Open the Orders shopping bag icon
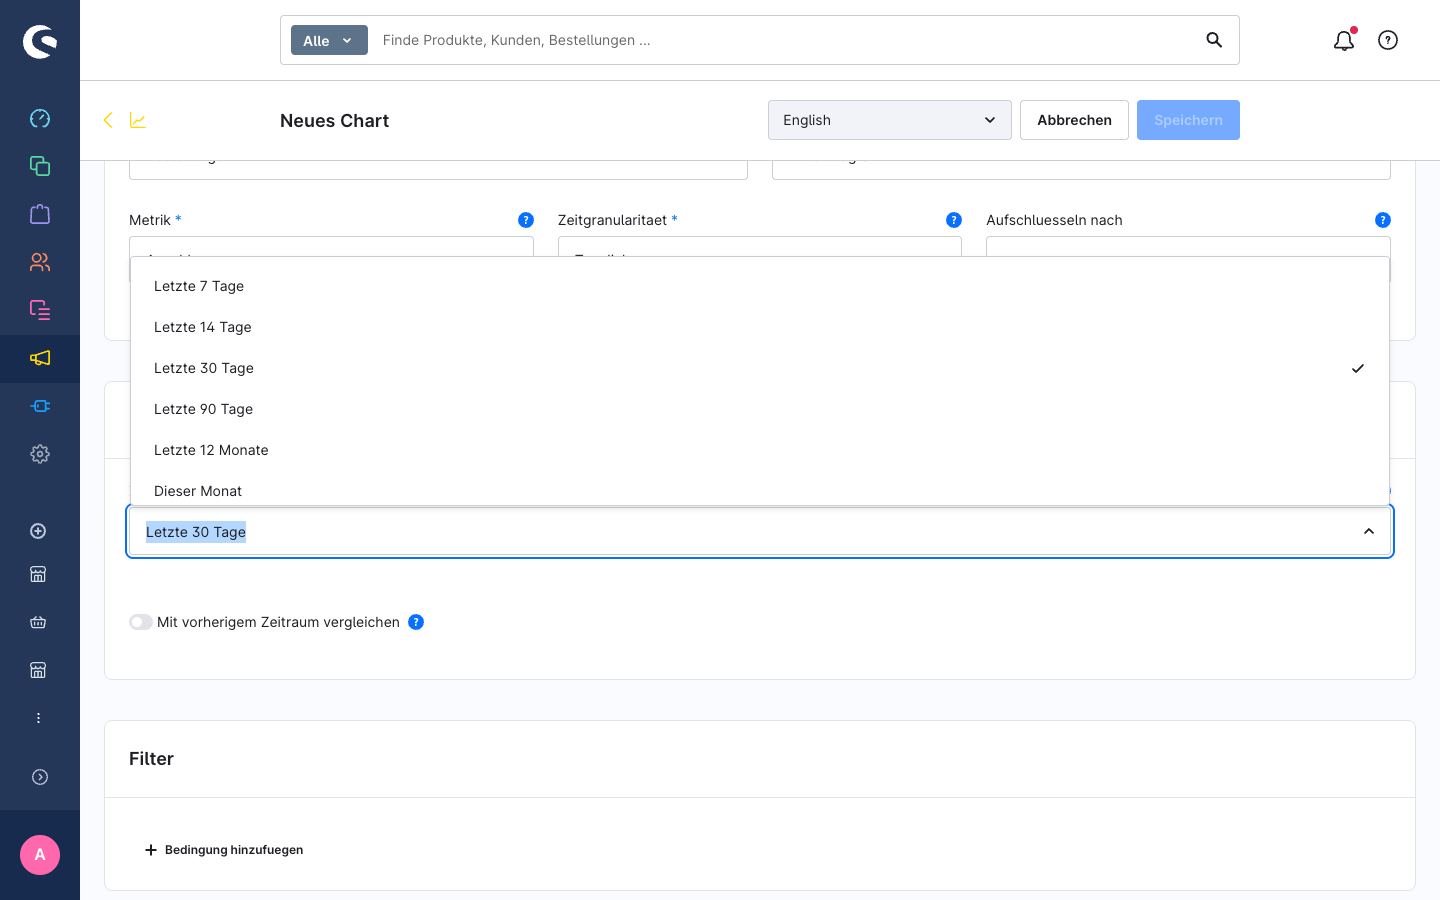 click(x=40, y=214)
